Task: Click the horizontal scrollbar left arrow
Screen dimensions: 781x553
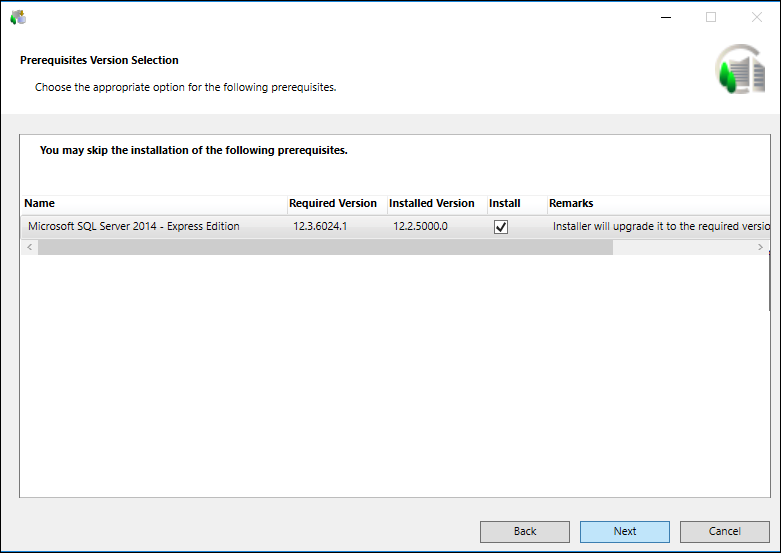Action: coord(29,247)
